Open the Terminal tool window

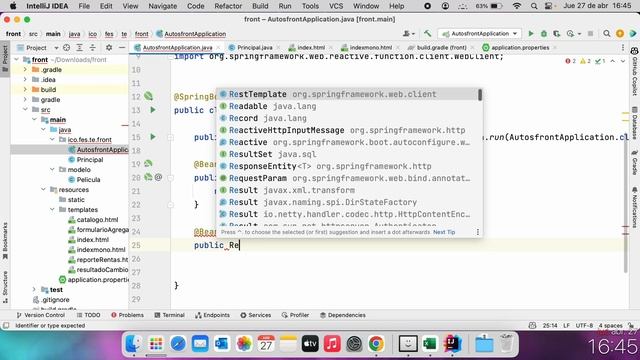coord(169,315)
